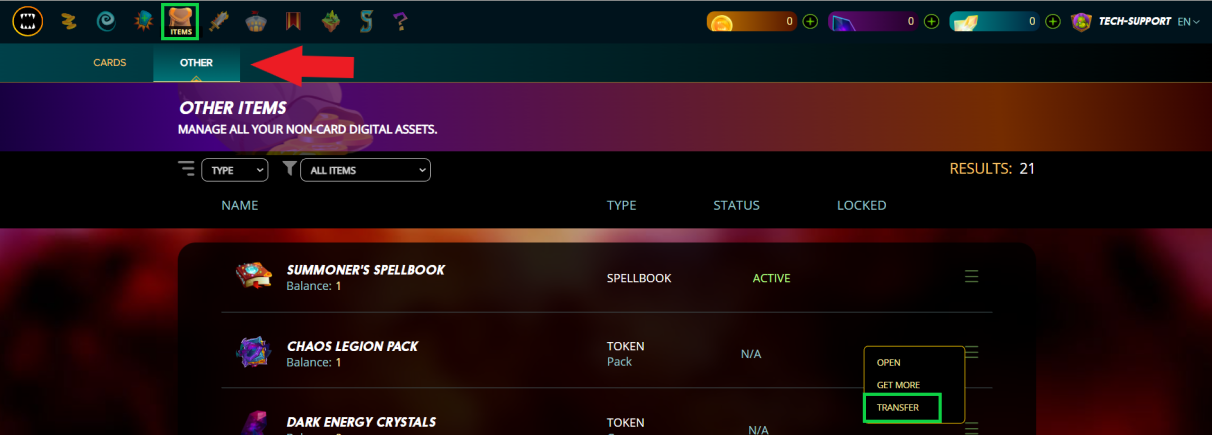Choose Open from the pack menu

pos(889,362)
